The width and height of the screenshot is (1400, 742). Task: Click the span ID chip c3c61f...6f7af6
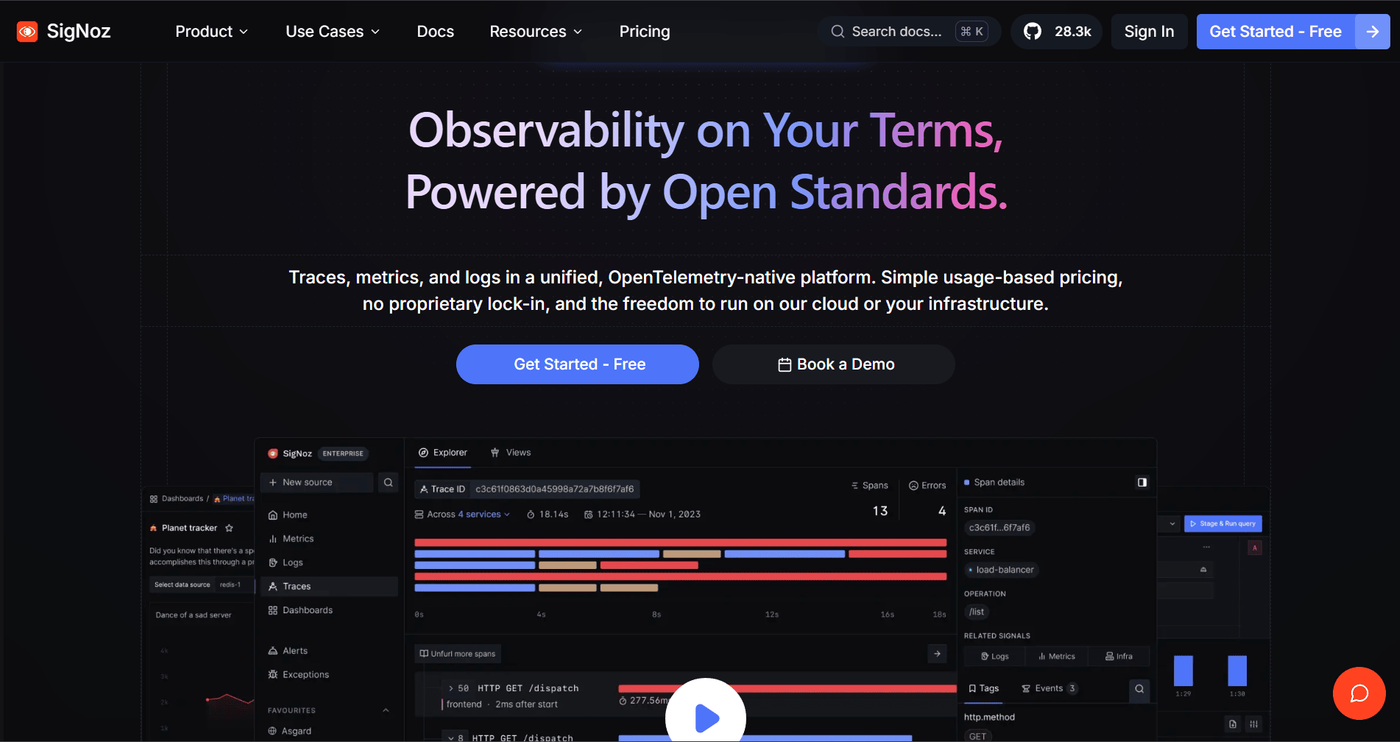click(999, 528)
